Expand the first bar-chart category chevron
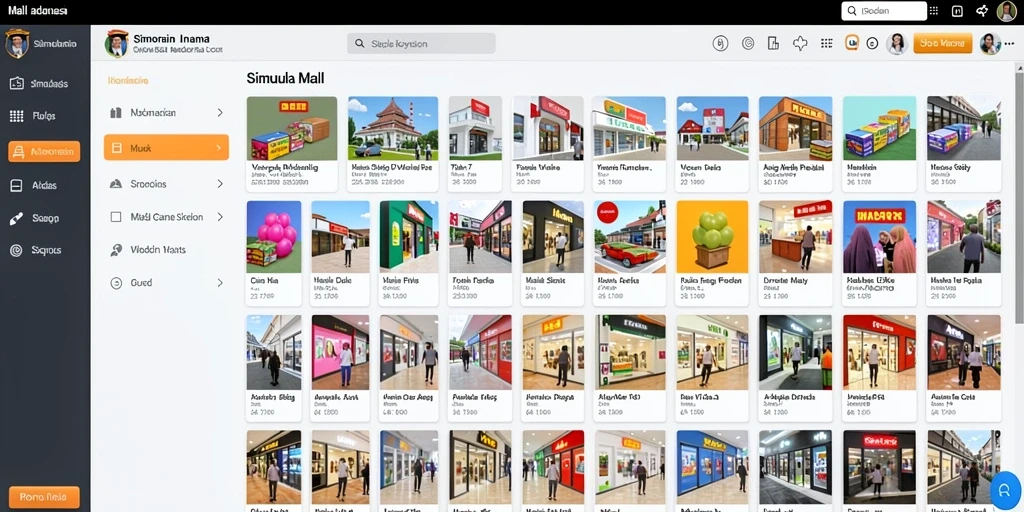The image size is (1024, 512). (x=220, y=112)
